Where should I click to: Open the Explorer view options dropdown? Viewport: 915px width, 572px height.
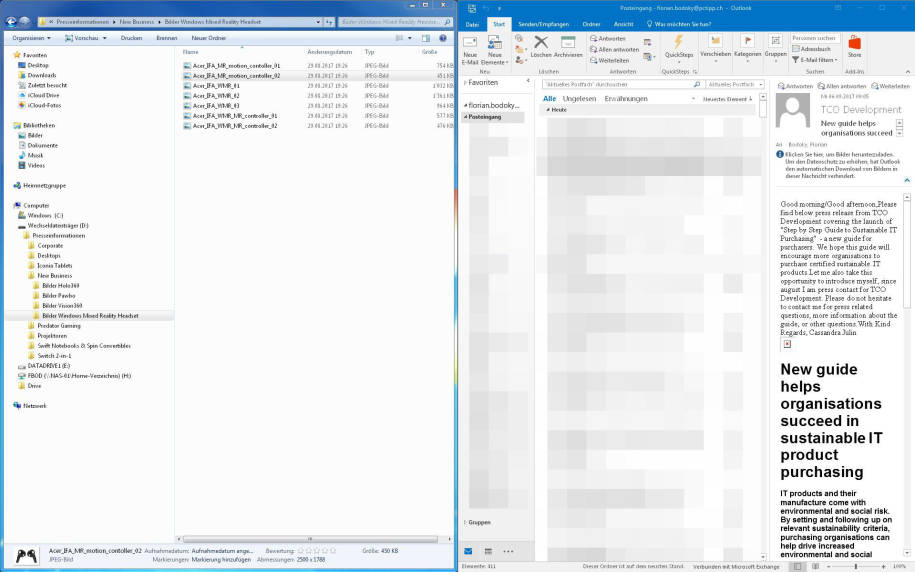click(x=410, y=38)
